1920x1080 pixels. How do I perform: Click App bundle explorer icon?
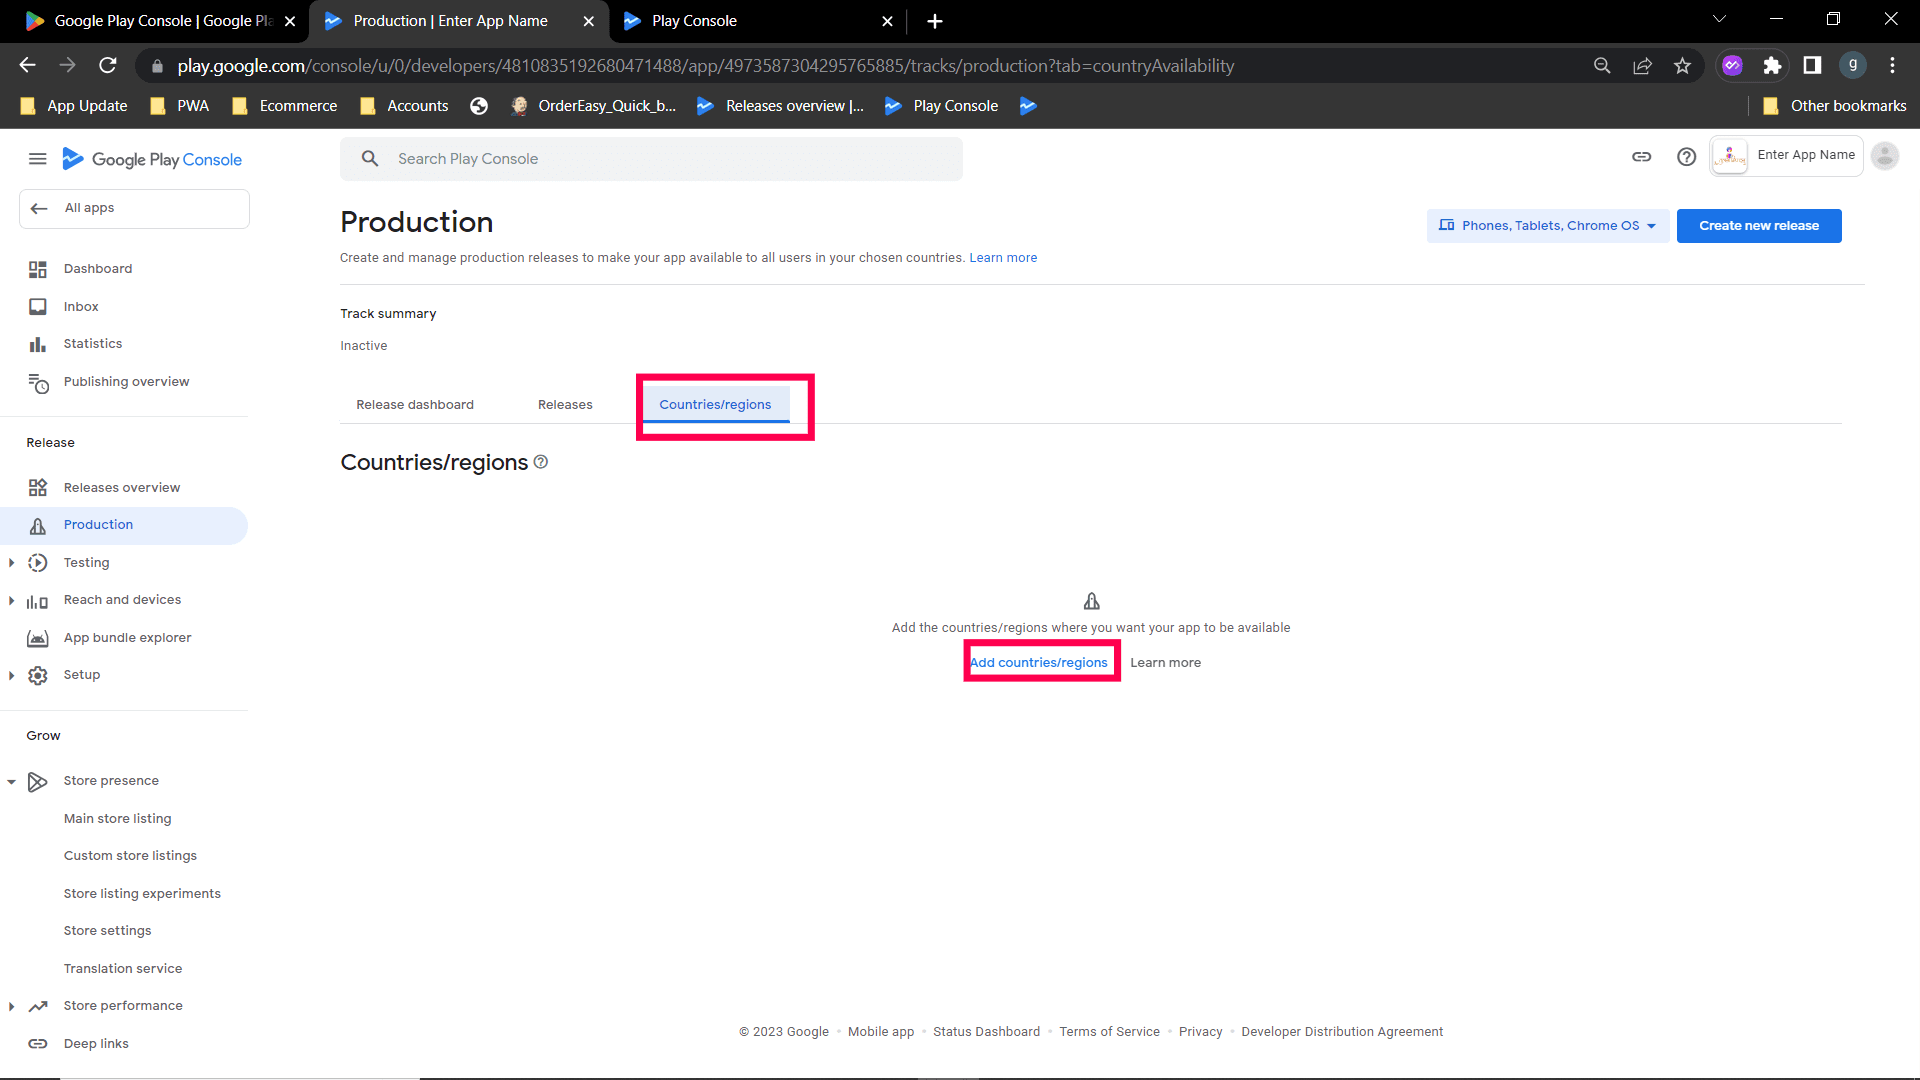[38, 638]
